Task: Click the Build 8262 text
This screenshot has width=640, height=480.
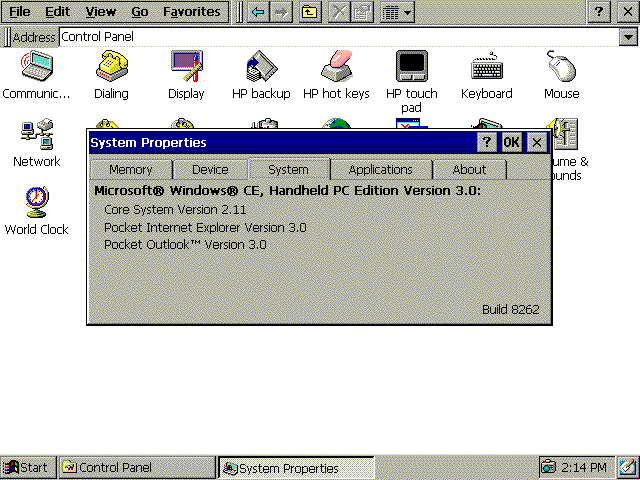Action: 511,309
